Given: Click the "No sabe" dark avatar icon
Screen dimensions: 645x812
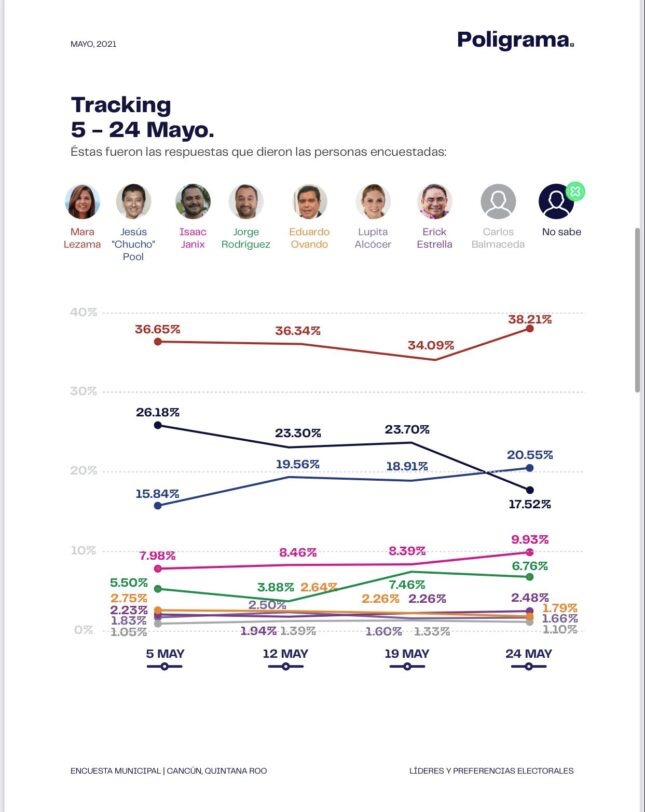Looking at the screenshot, I should [556, 202].
